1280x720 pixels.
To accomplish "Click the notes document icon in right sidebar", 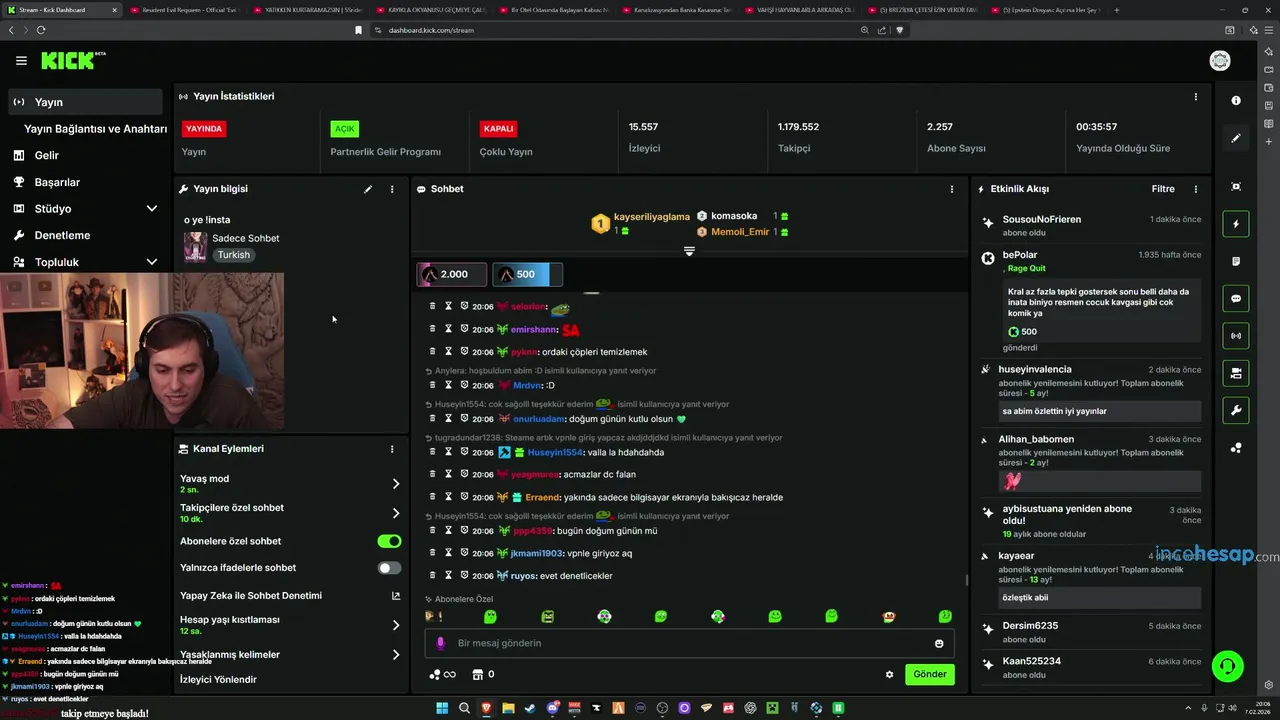I will 1236,261.
